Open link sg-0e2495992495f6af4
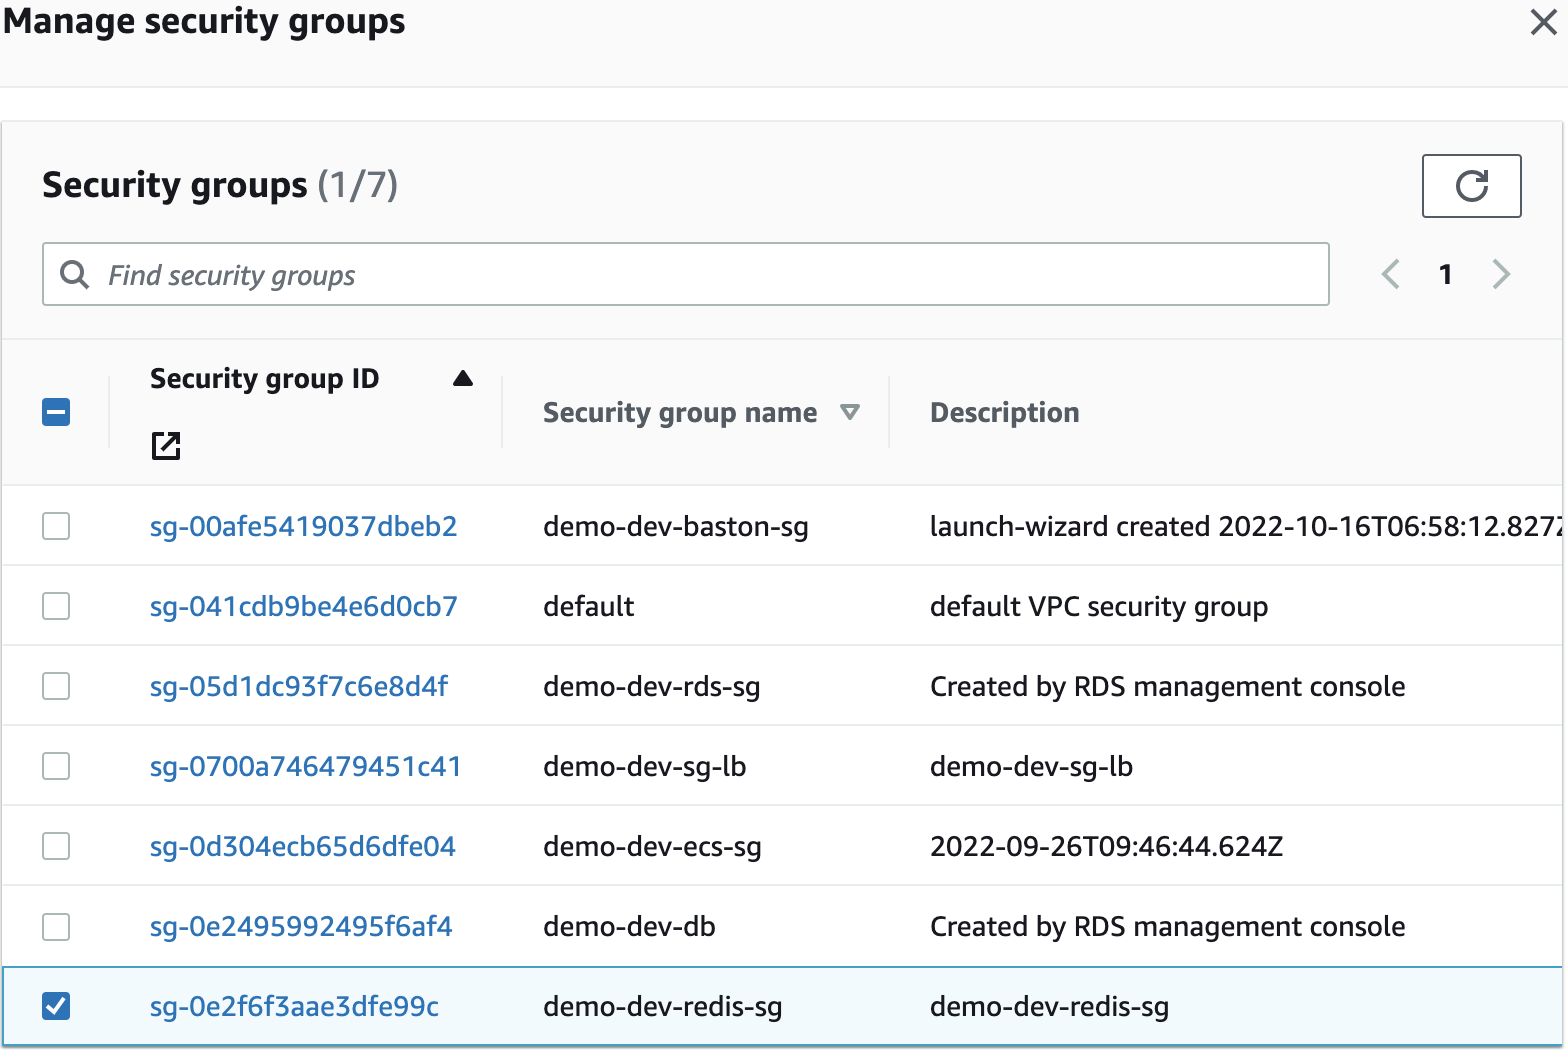Viewport: 1568px width, 1058px height. pos(301,927)
